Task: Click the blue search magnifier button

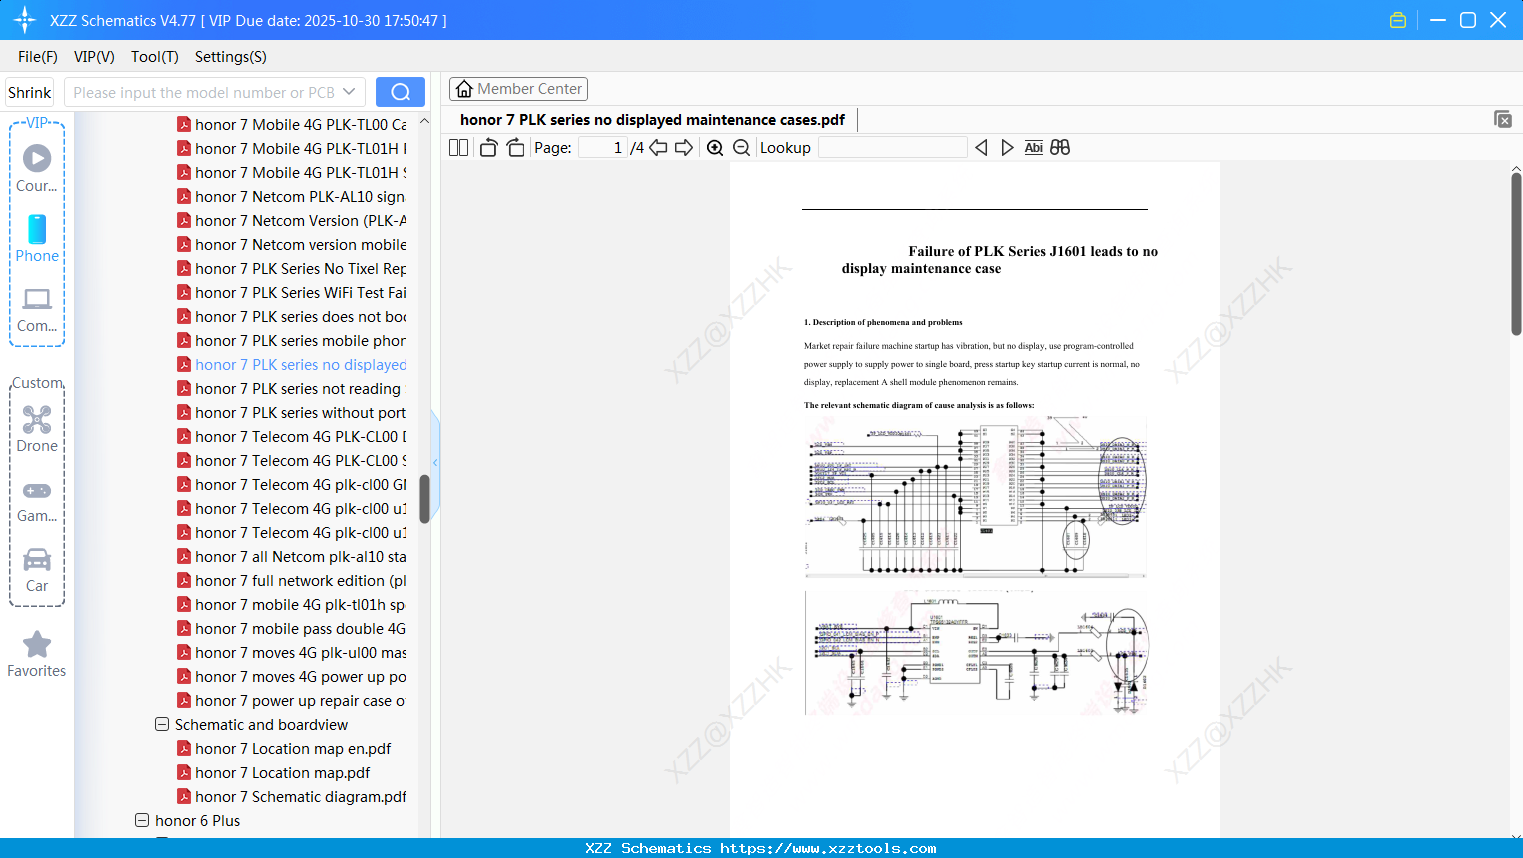Action: coord(400,92)
